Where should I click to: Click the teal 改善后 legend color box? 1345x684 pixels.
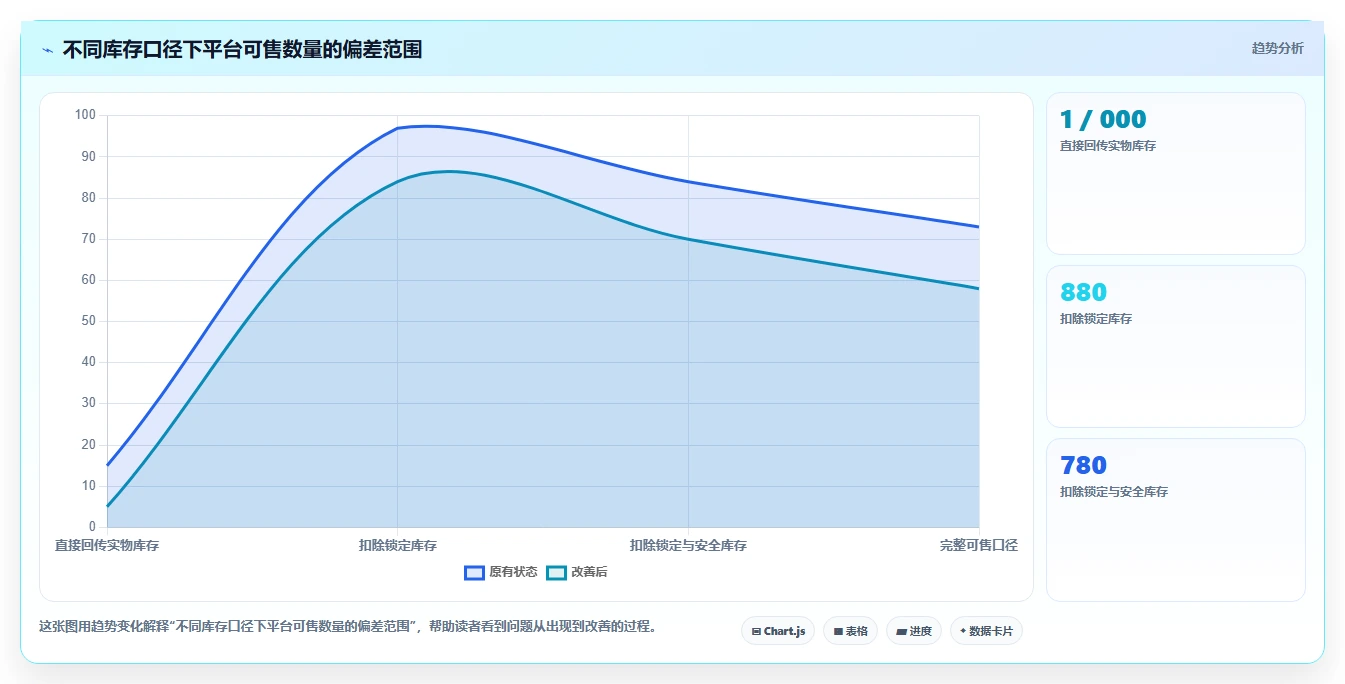pos(556,572)
